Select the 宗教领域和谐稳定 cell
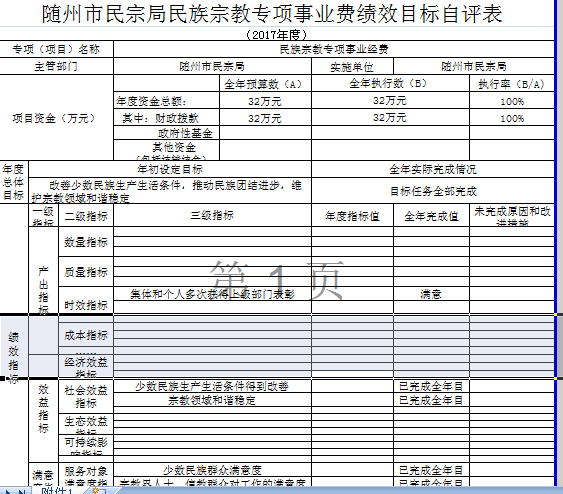Viewport: 563px width, 494px height. [x=212, y=400]
